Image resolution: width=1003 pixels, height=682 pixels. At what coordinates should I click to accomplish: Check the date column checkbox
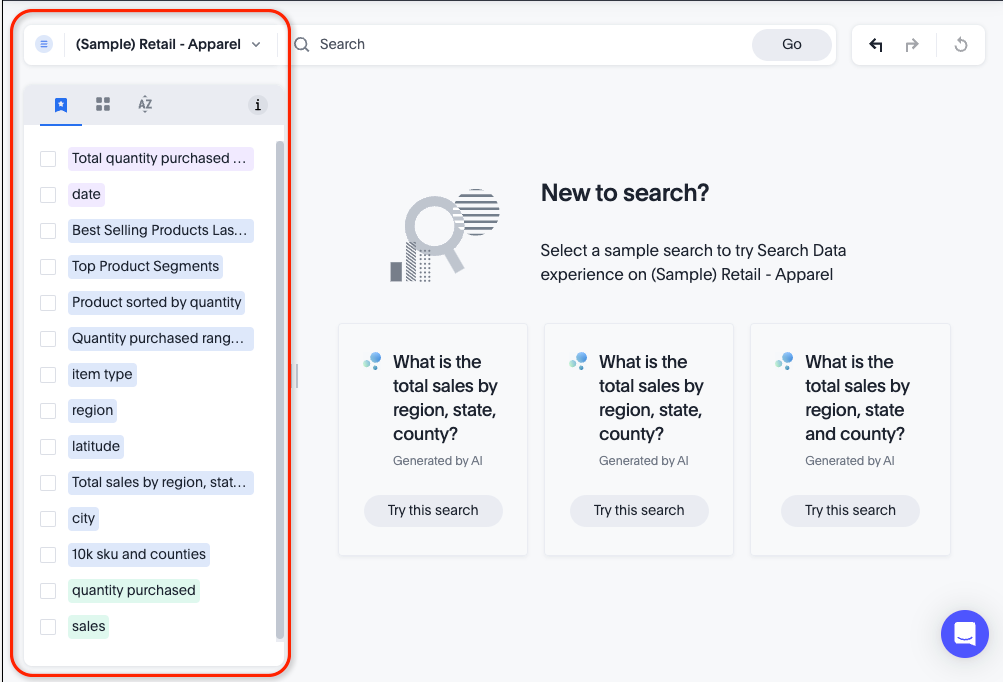[x=47, y=194]
